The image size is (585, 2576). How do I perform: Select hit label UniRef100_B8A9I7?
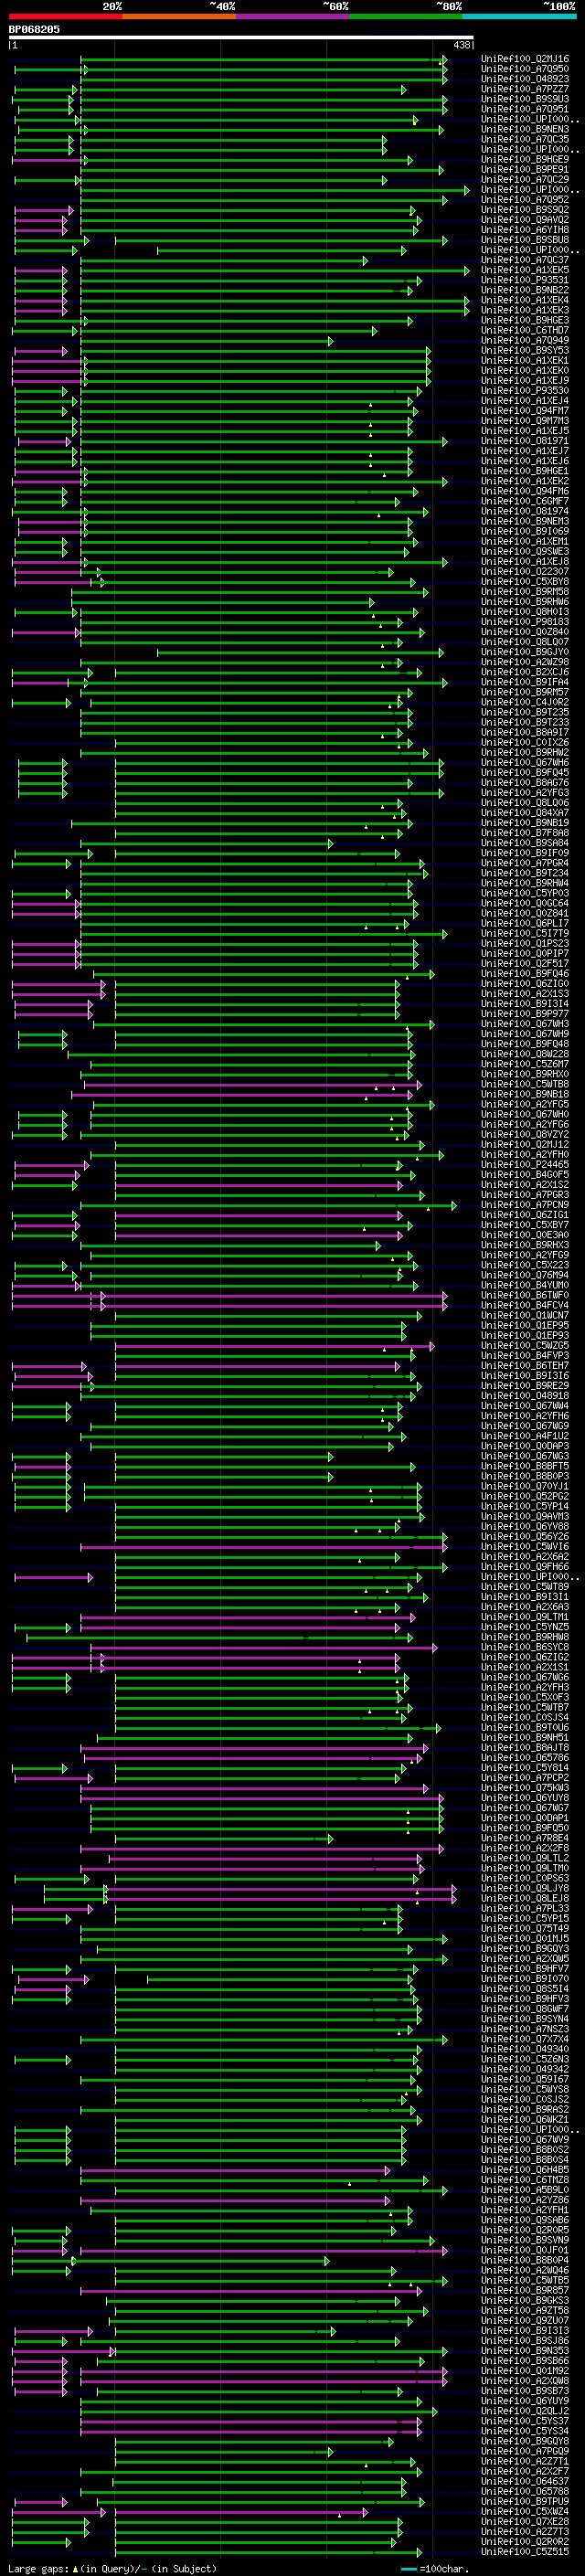point(525,732)
